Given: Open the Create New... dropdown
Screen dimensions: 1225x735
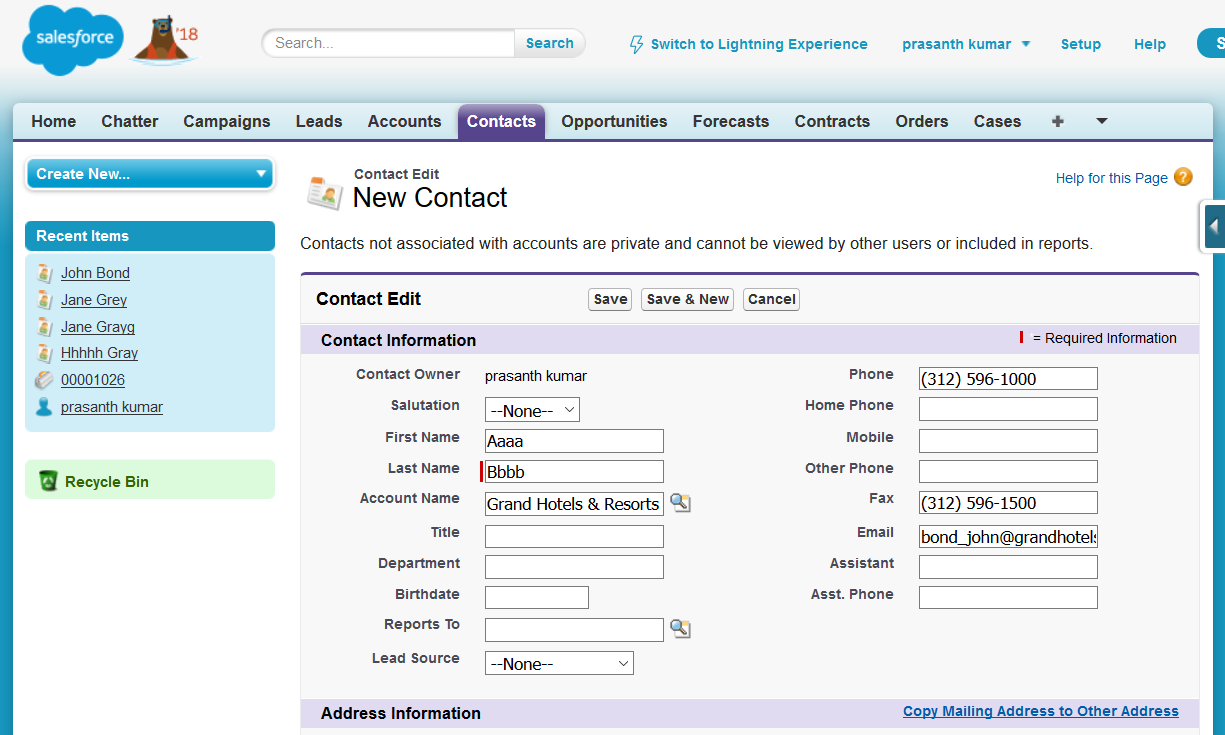Looking at the screenshot, I should (150, 174).
